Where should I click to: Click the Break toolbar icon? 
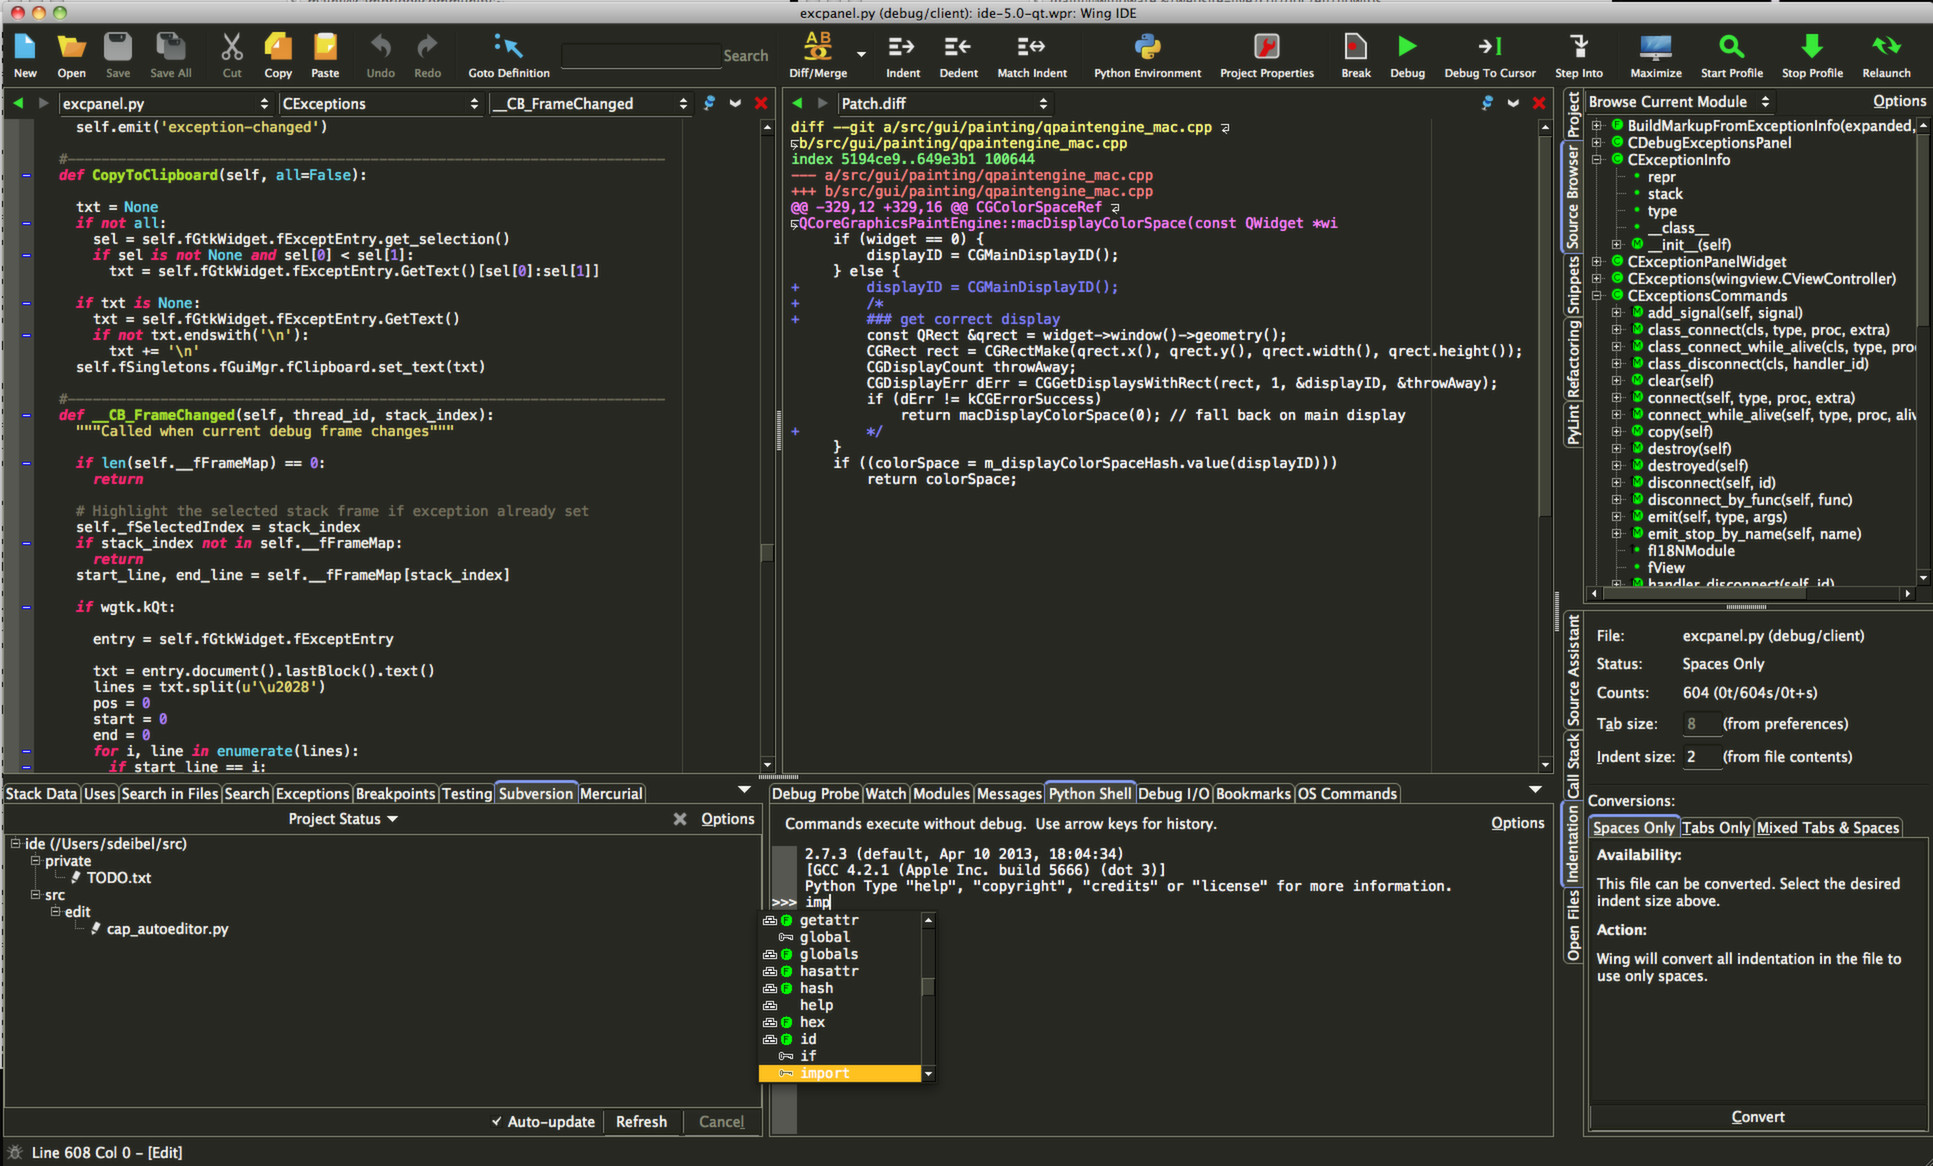1355,47
